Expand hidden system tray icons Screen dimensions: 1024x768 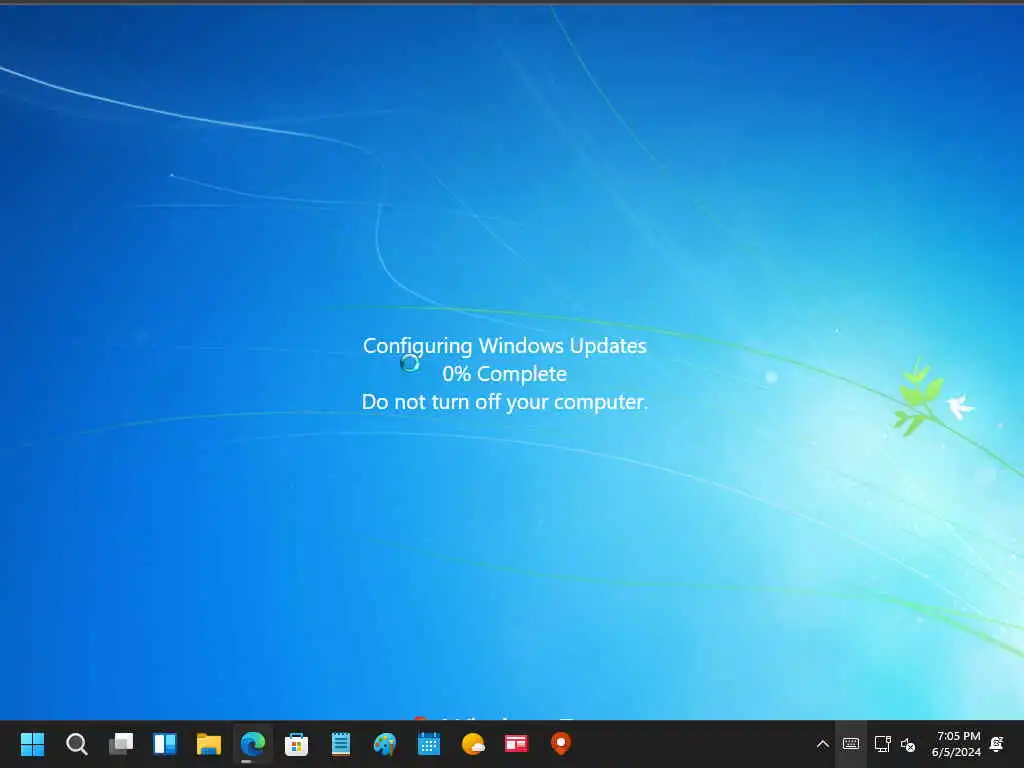click(823, 744)
